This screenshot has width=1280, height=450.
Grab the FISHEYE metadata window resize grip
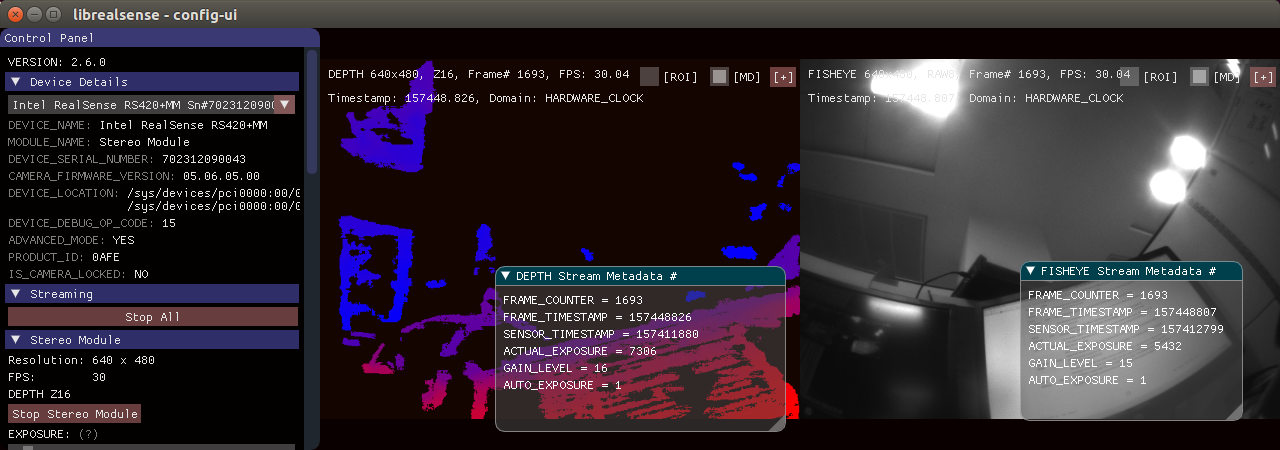pos(1233,412)
